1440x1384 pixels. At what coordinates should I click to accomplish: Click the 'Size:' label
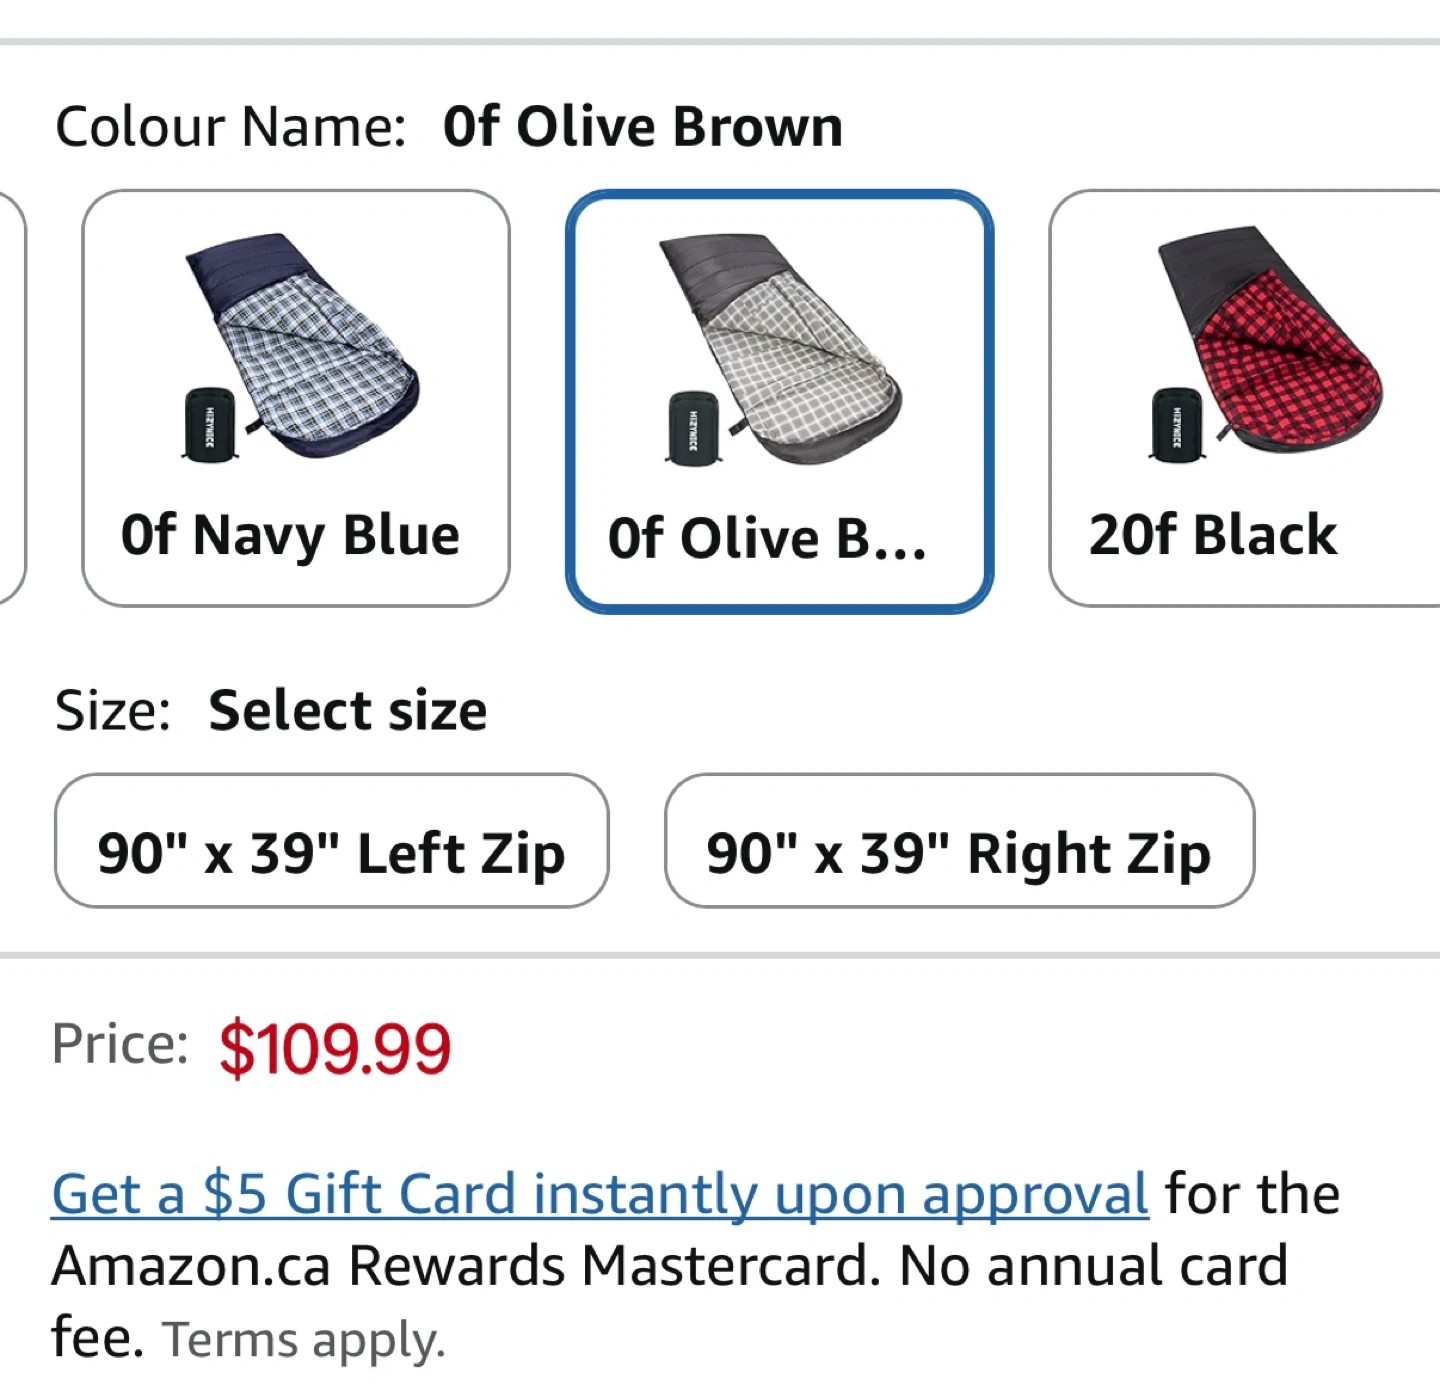tap(112, 710)
